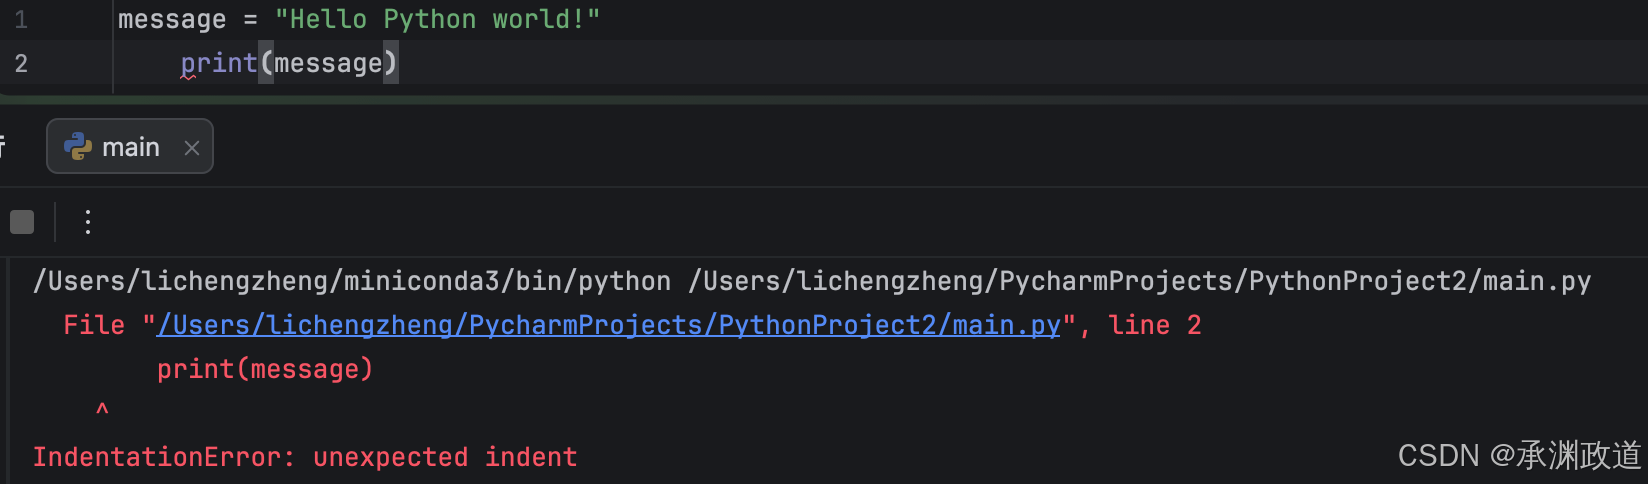This screenshot has height=484, width=1648.
Task: Click print(message) in the console output
Action: coord(265,369)
